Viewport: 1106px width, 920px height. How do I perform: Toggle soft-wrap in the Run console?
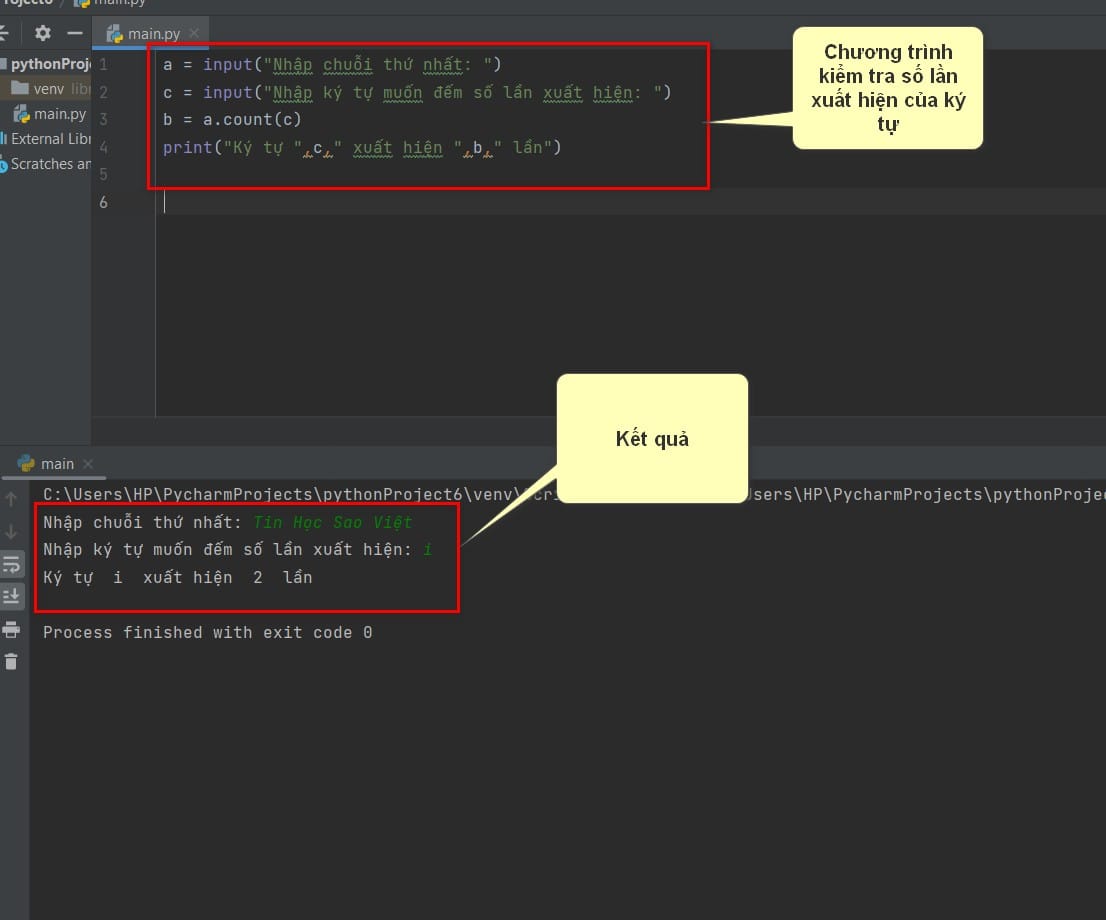point(12,564)
